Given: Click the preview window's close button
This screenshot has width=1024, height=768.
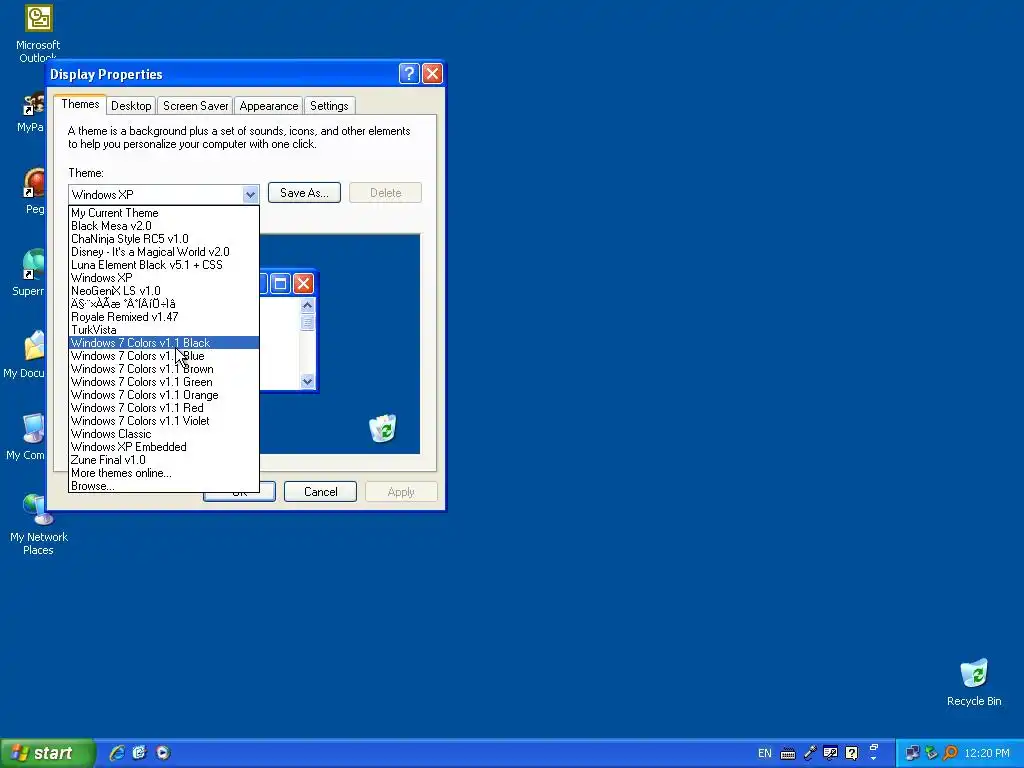Looking at the screenshot, I should click(303, 283).
